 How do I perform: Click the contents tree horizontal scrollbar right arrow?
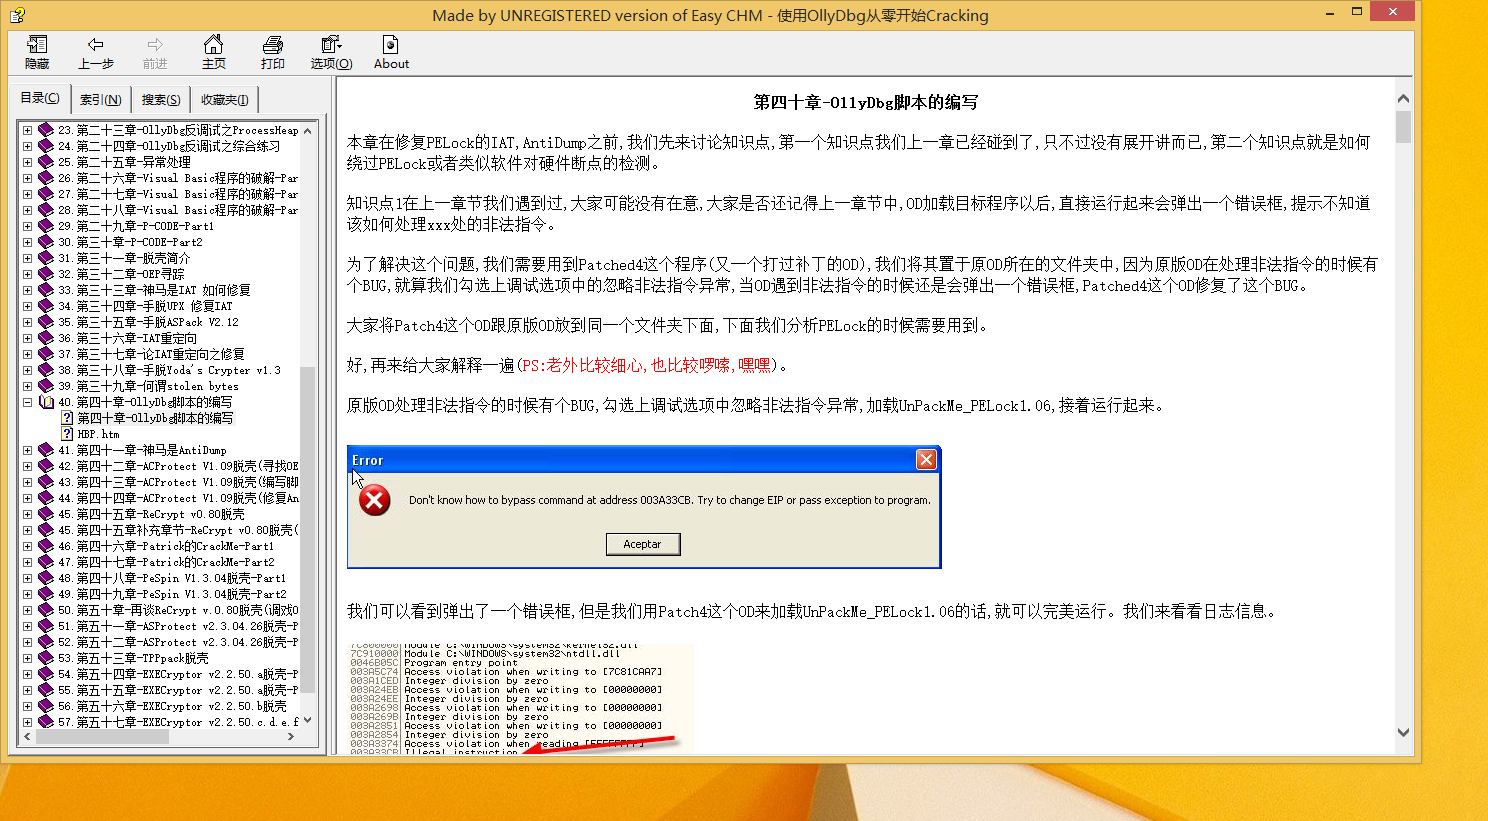coord(291,736)
